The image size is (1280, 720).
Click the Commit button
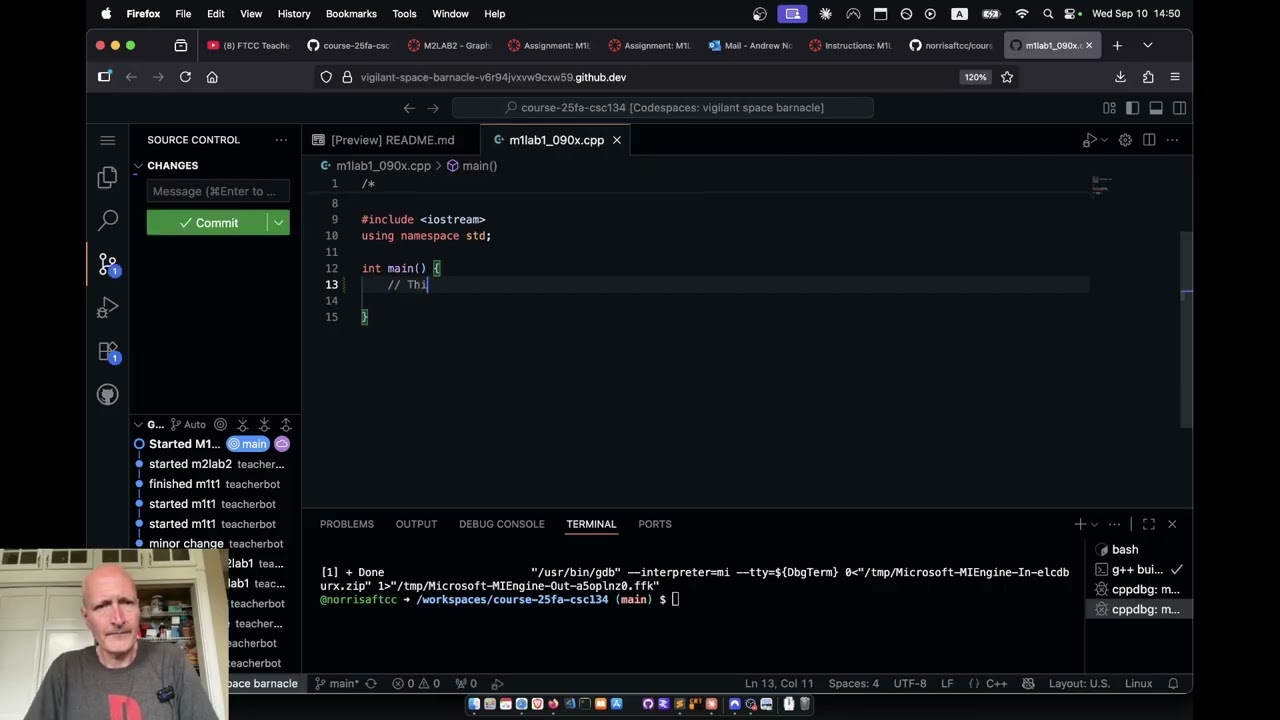[x=207, y=223]
